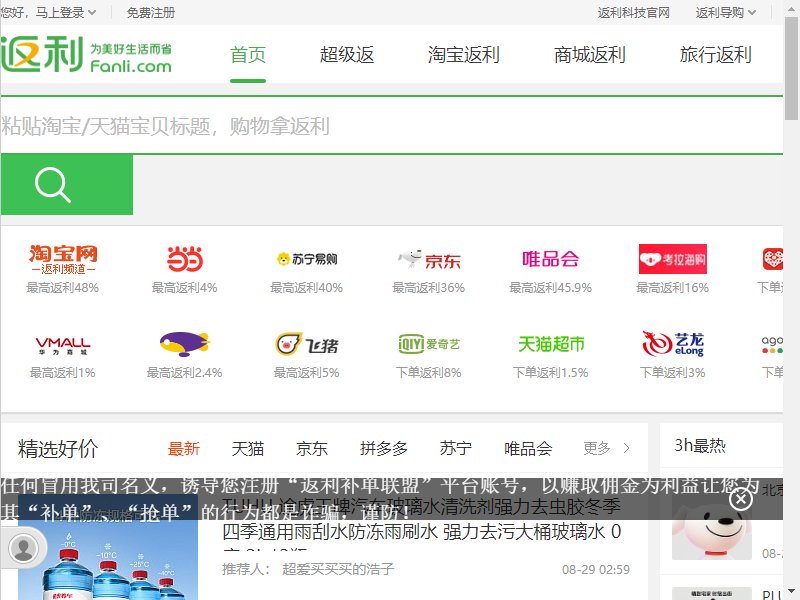Viewport: 800px width, 600px height.
Task: Open the Dangdang store logo
Action: coord(185,259)
